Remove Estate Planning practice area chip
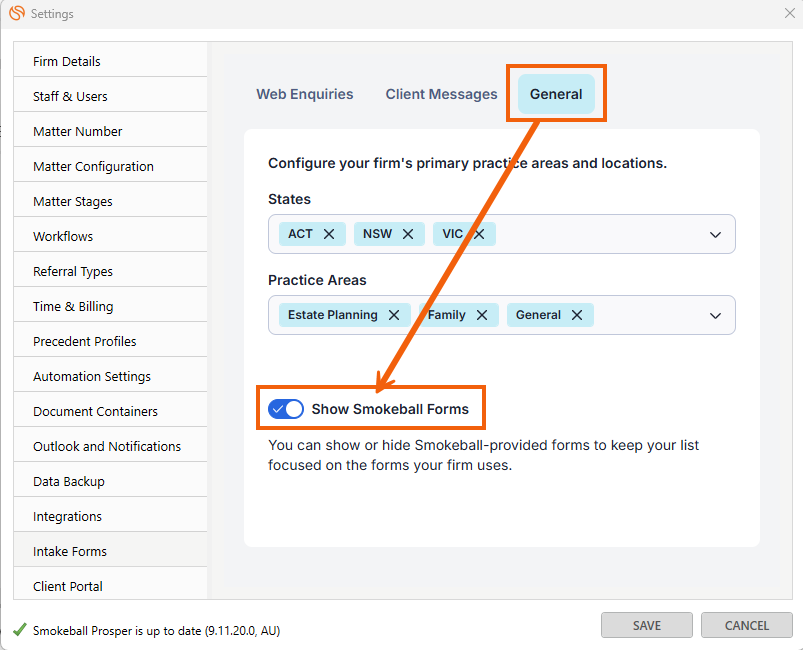 pos(394,315)
